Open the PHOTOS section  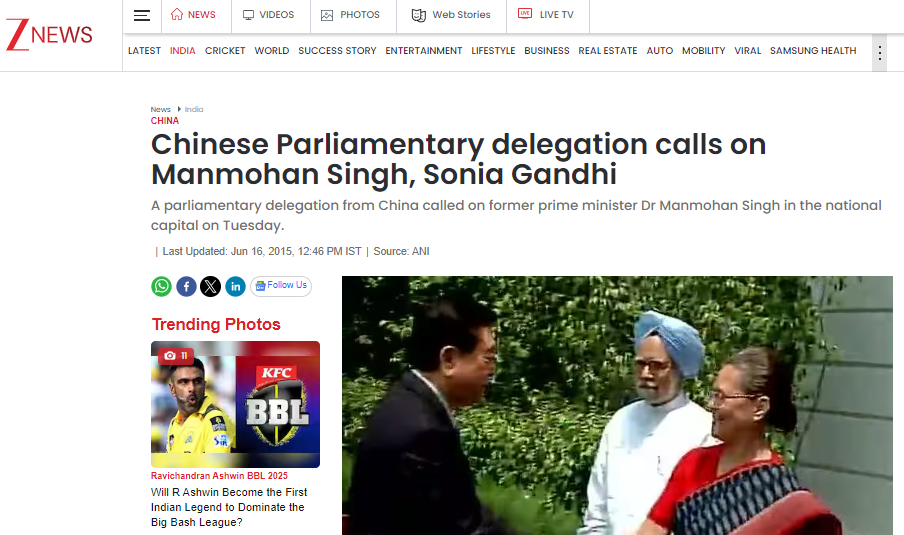(351, 15)
